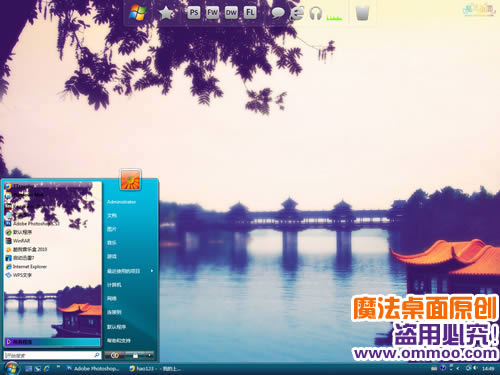Click the power button in Start menu
The width and height of the screenshot is (500, 375).
(x=115, y=355)
